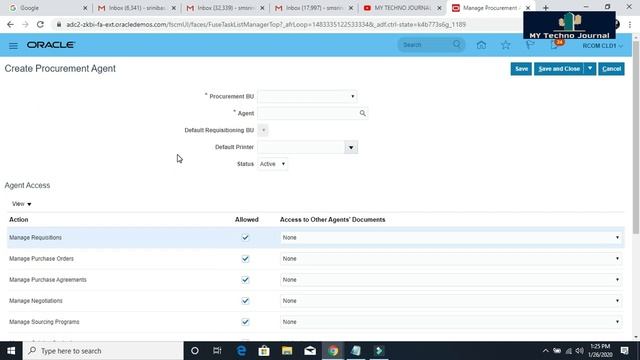Open the Windows Start menu
640x360 pixels.
[11, 351]
